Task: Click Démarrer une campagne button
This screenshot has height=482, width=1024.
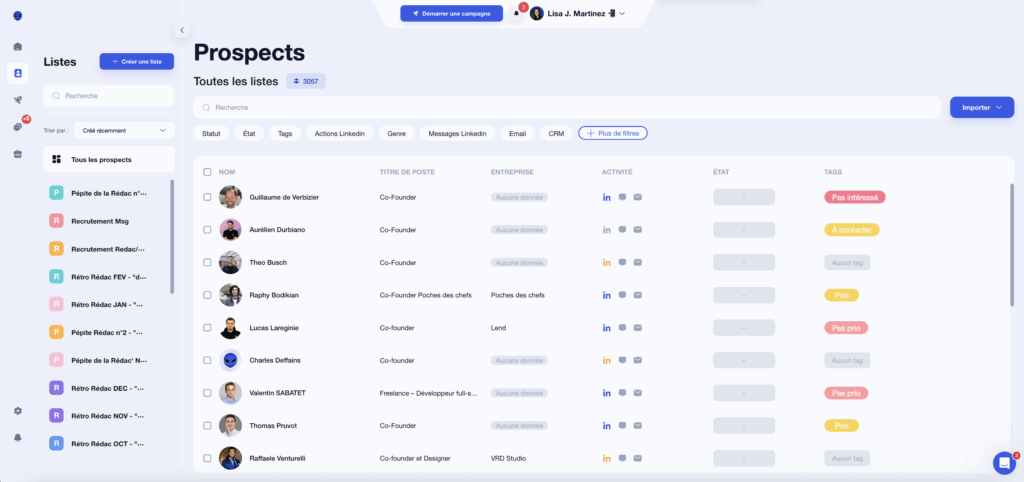Action: pyautogui.click(x=451, y=13)
